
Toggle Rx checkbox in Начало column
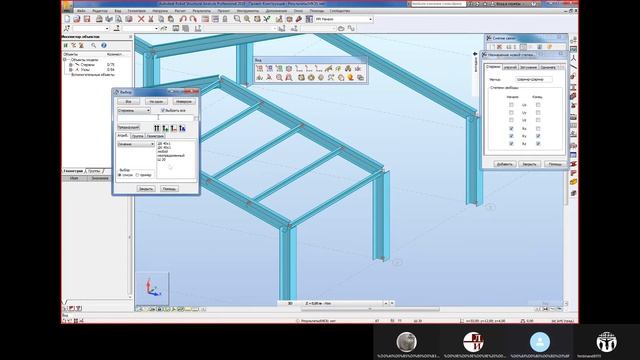(x=511, y=128)
